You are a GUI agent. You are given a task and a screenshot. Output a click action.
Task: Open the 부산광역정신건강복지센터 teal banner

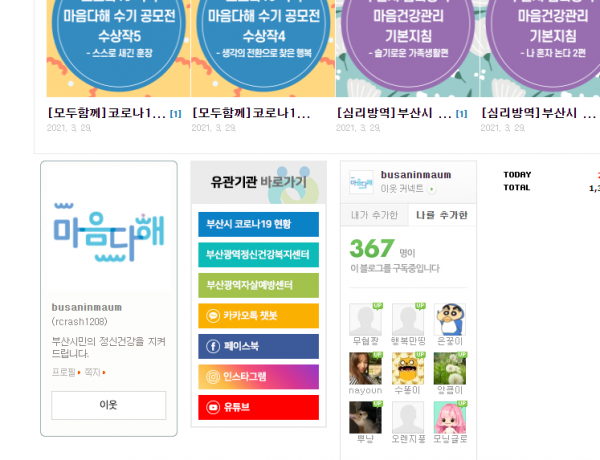258,254
